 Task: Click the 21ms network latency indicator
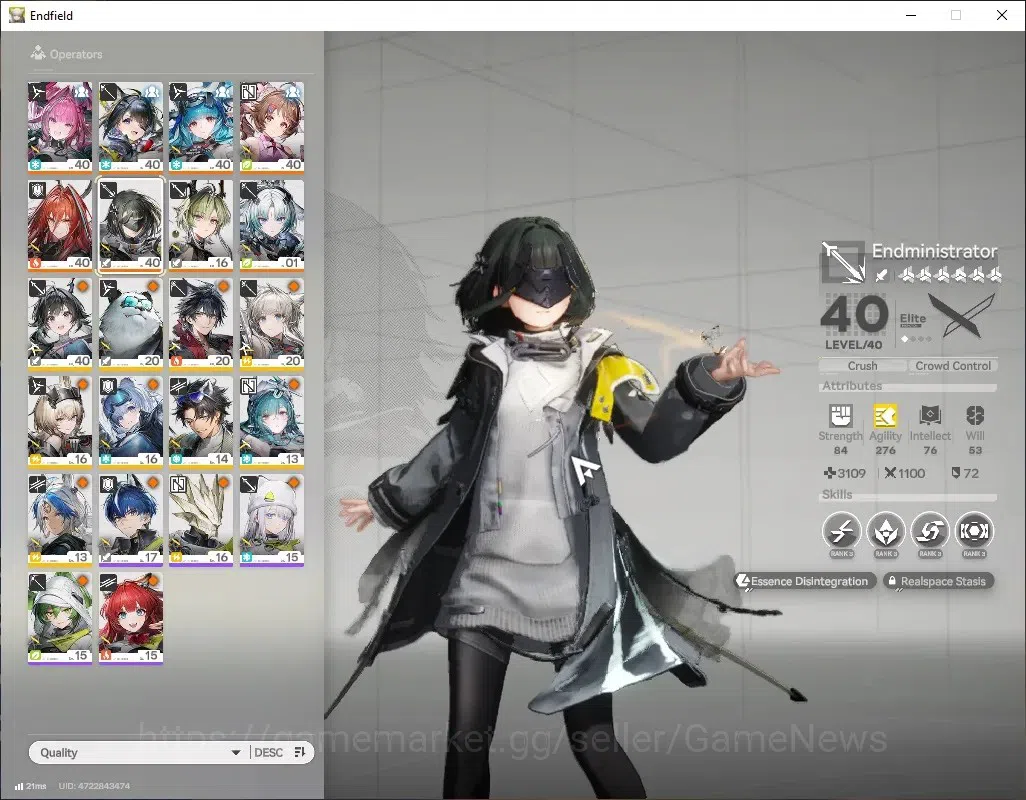pos(31,786)
